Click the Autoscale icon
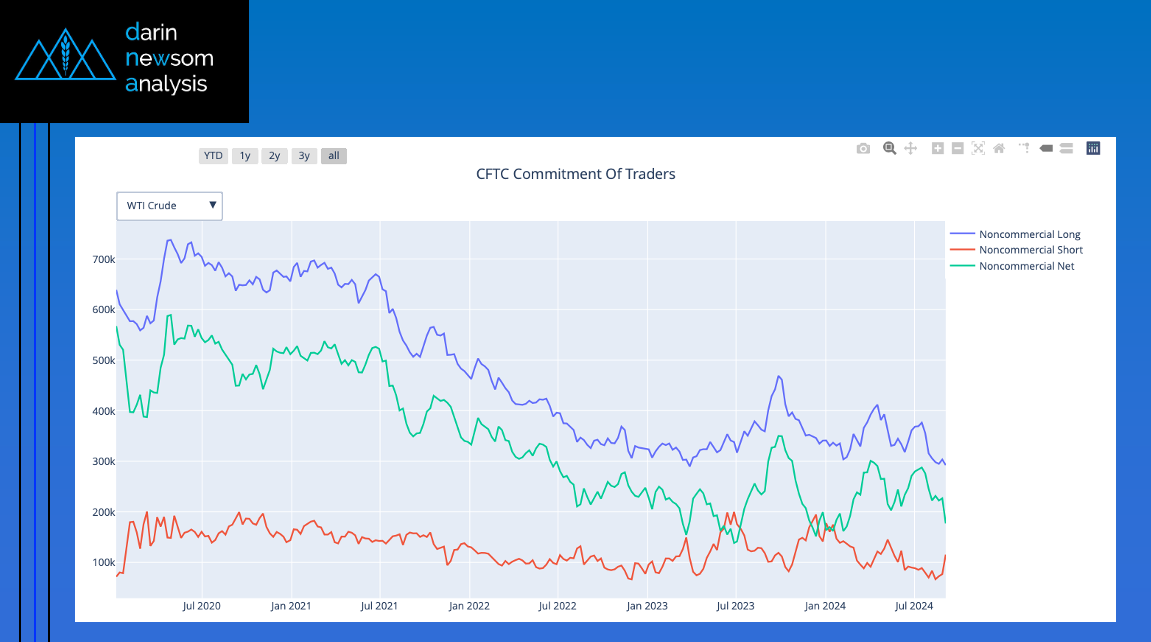Image resolution: width=1151 pixels, height=642 pixels. point(978,148)
